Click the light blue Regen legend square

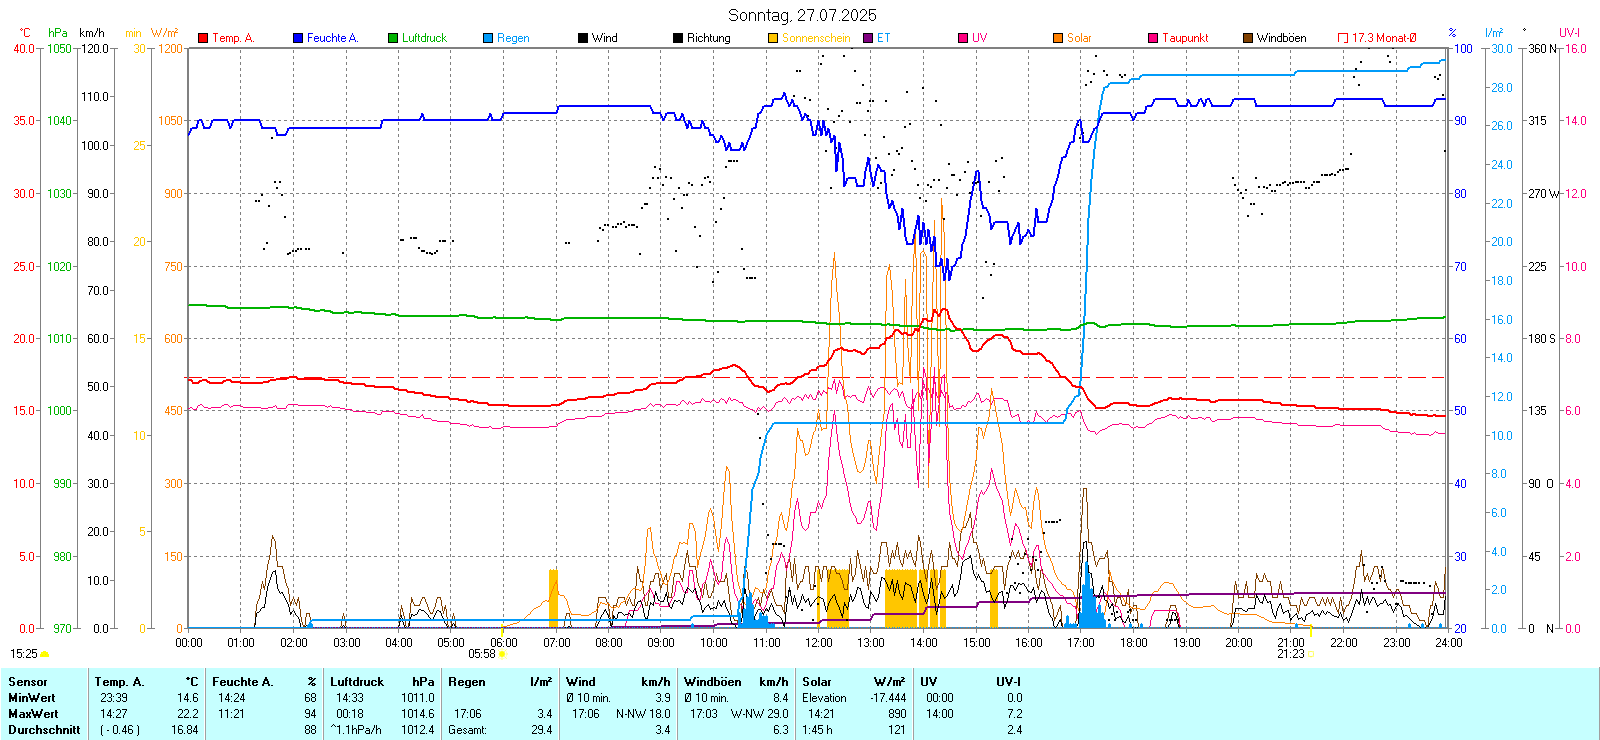click(x=488, y=38)
